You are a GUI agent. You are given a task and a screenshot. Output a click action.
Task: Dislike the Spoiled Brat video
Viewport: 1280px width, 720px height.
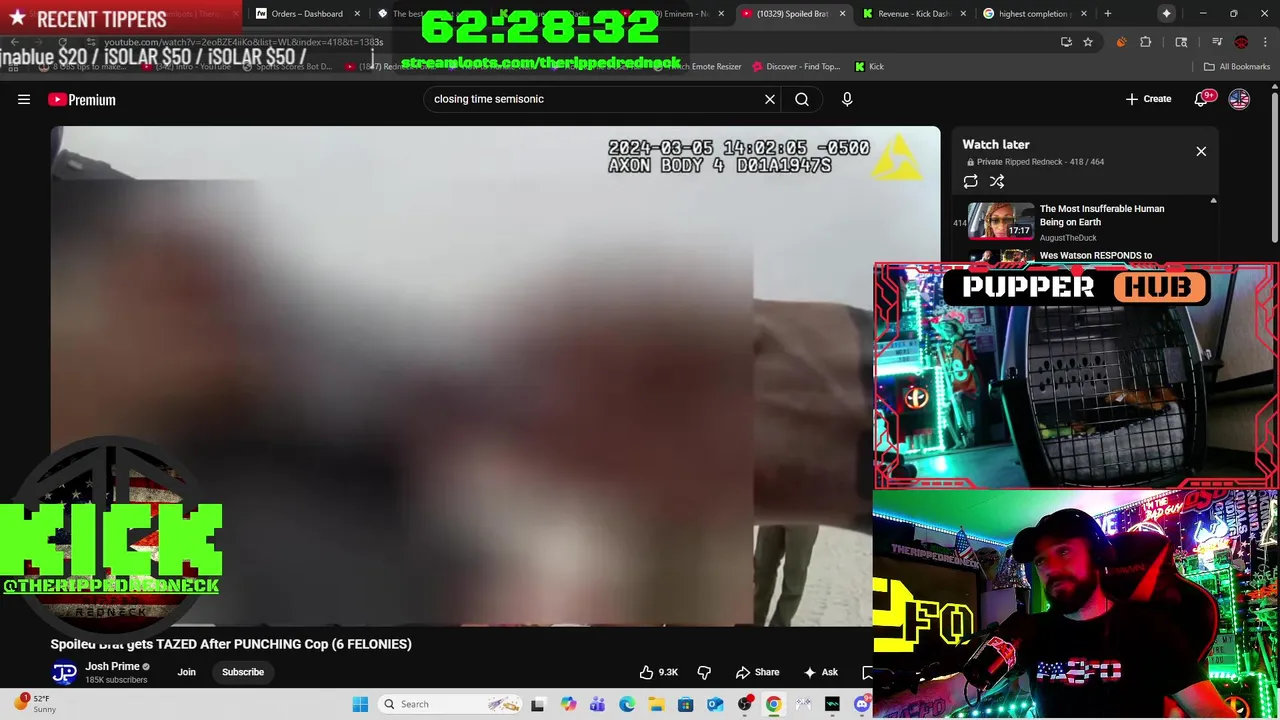click(x=704, y=672)
